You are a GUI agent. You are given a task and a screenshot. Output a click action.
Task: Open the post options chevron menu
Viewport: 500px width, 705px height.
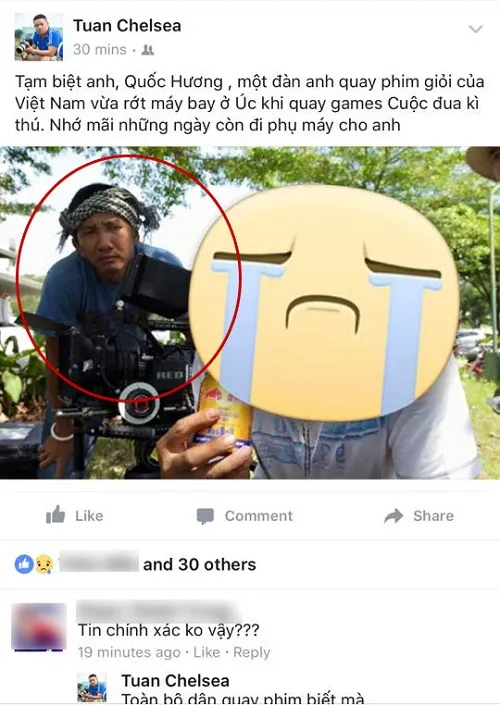point(475,30)
